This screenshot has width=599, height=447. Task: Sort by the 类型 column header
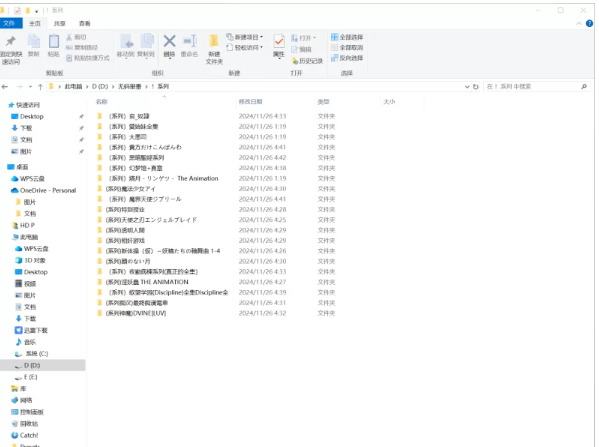(x=323, y=102)
